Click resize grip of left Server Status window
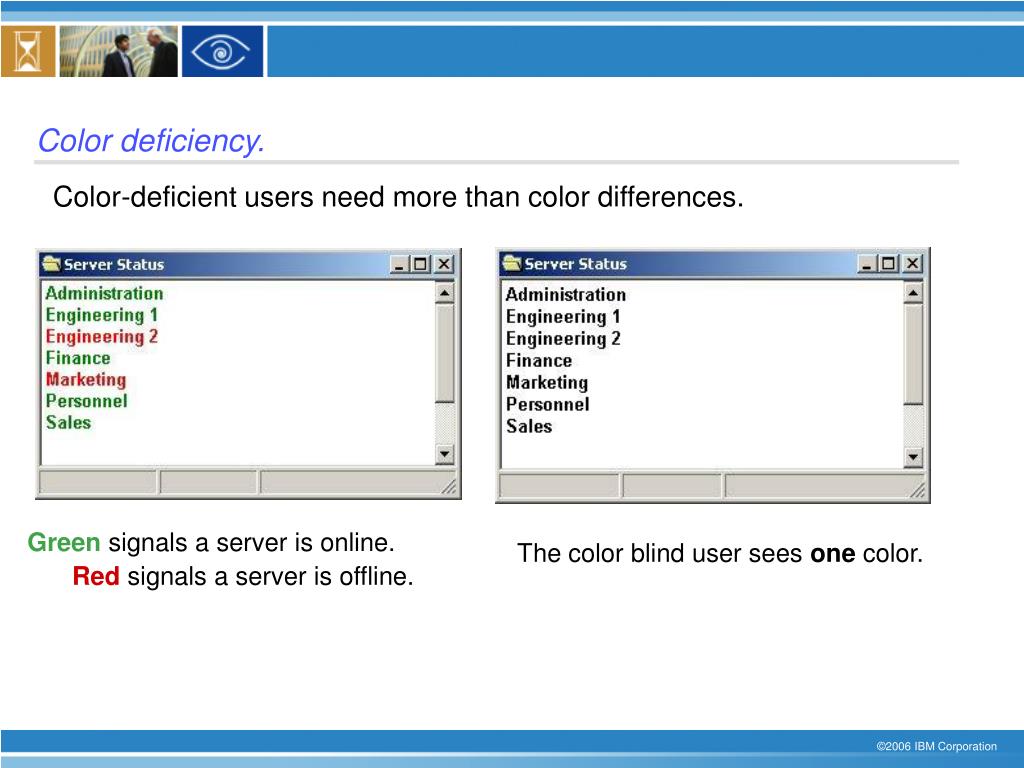Image resolution: width=1024 pixels, height=768 pixels. coord(449,487)
